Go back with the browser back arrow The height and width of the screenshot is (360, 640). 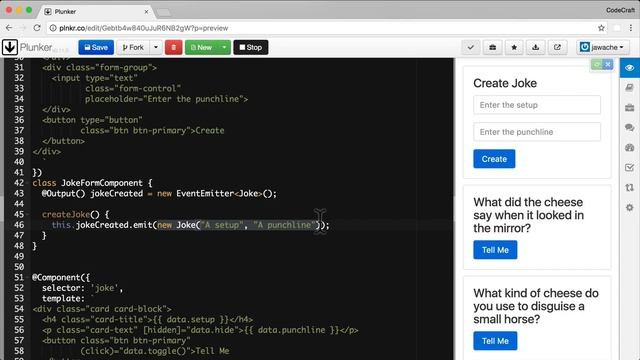pos(9,28)
